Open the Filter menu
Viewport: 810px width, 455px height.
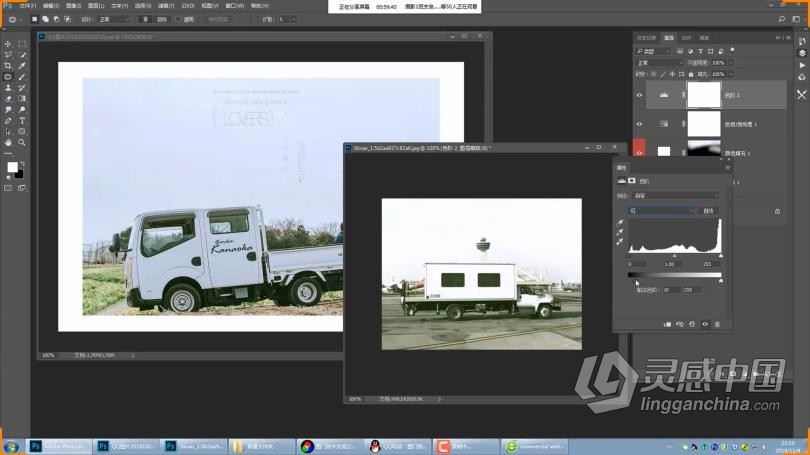coord(166,6)
